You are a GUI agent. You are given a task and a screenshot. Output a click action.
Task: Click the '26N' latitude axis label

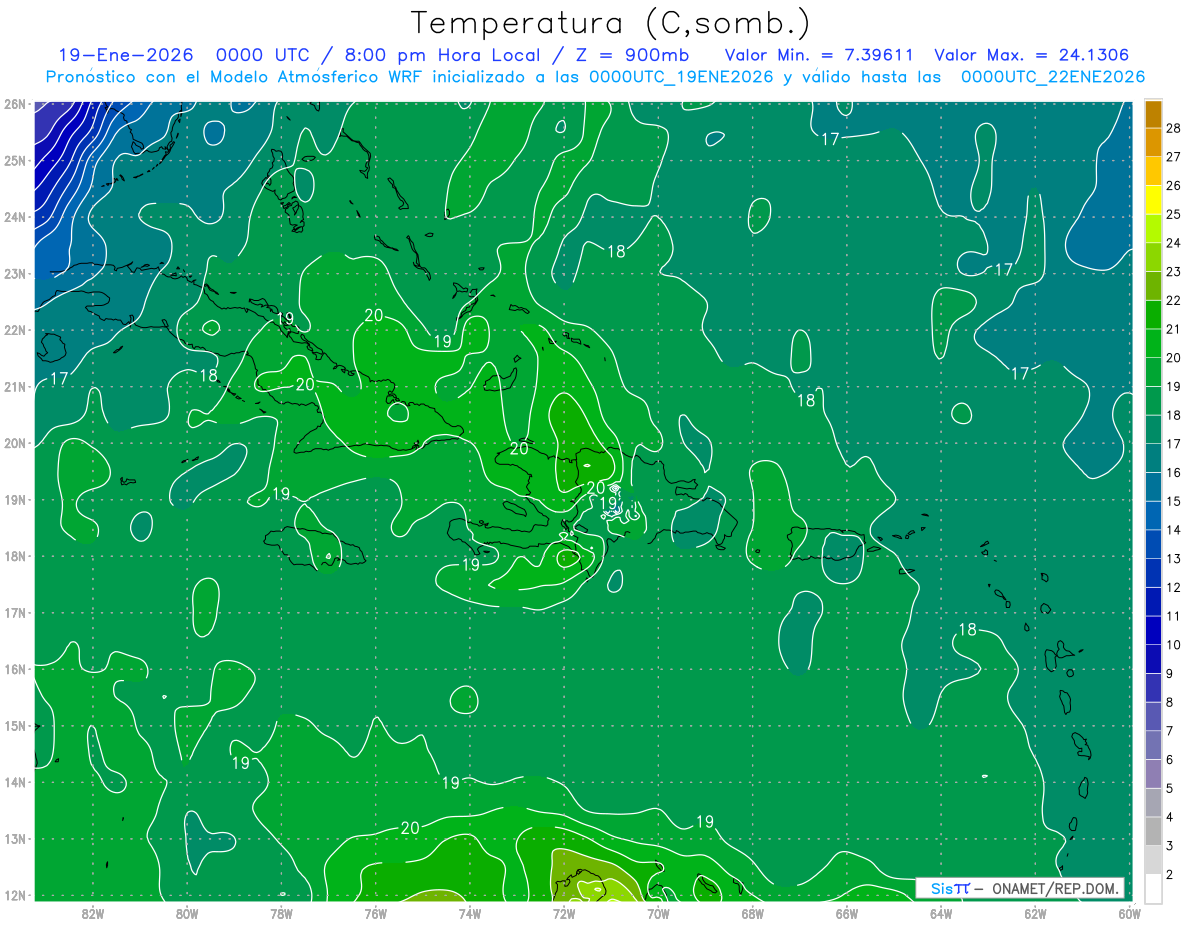pyautogui.click(x=14, y=104)
